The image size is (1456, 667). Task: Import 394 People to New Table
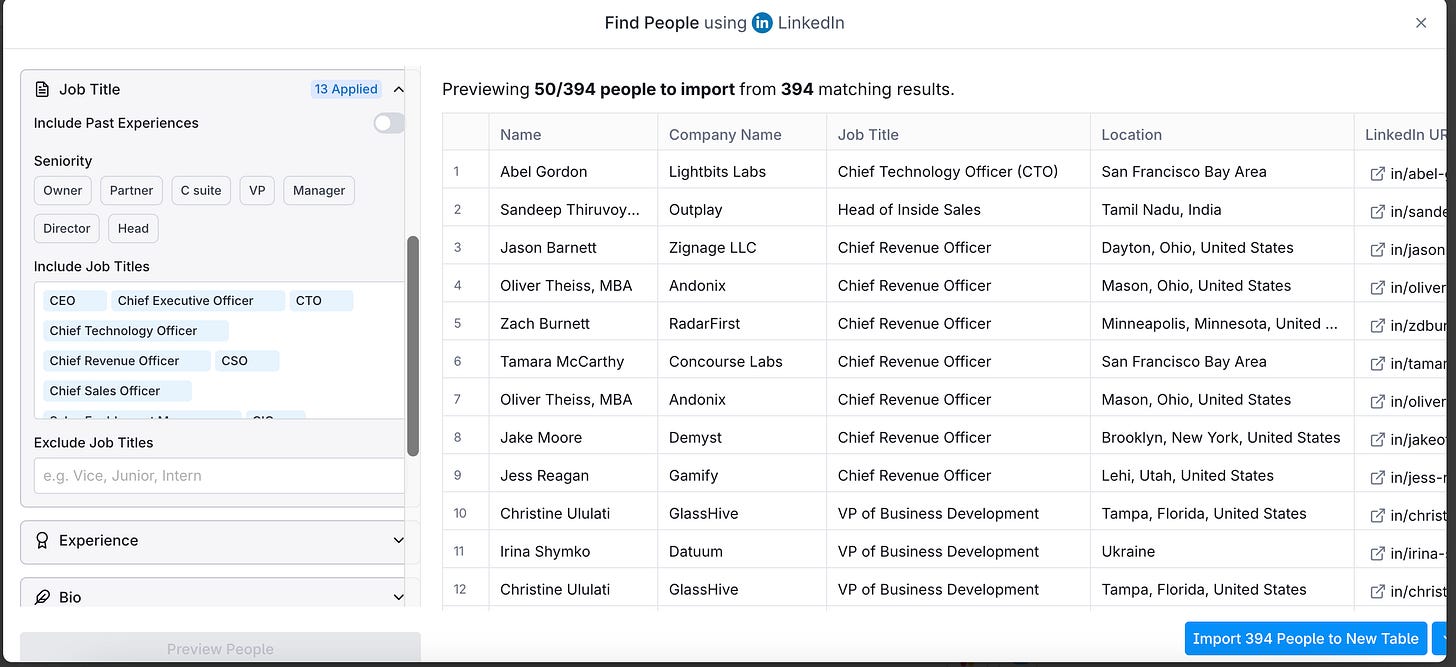point(1306,638)
